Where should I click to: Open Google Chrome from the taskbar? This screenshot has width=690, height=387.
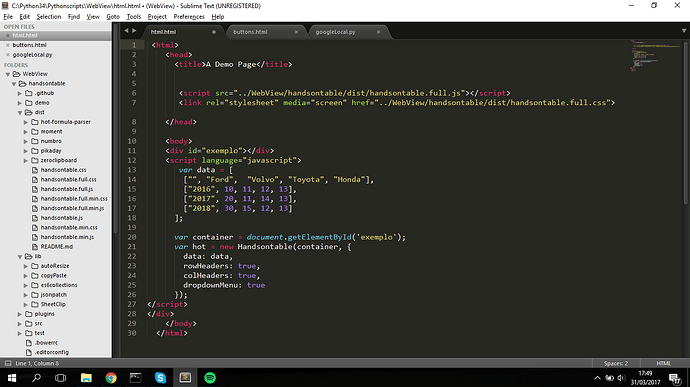(111, 378)
